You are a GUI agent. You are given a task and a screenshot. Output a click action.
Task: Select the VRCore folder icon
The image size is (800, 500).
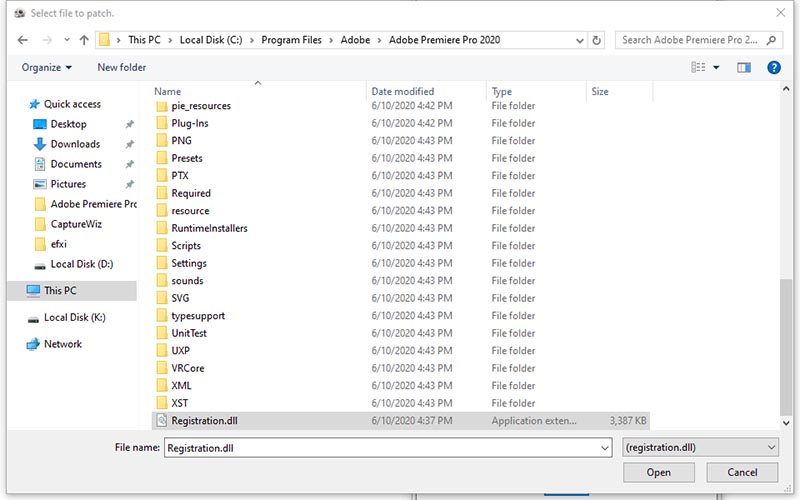tap(162, 368)
